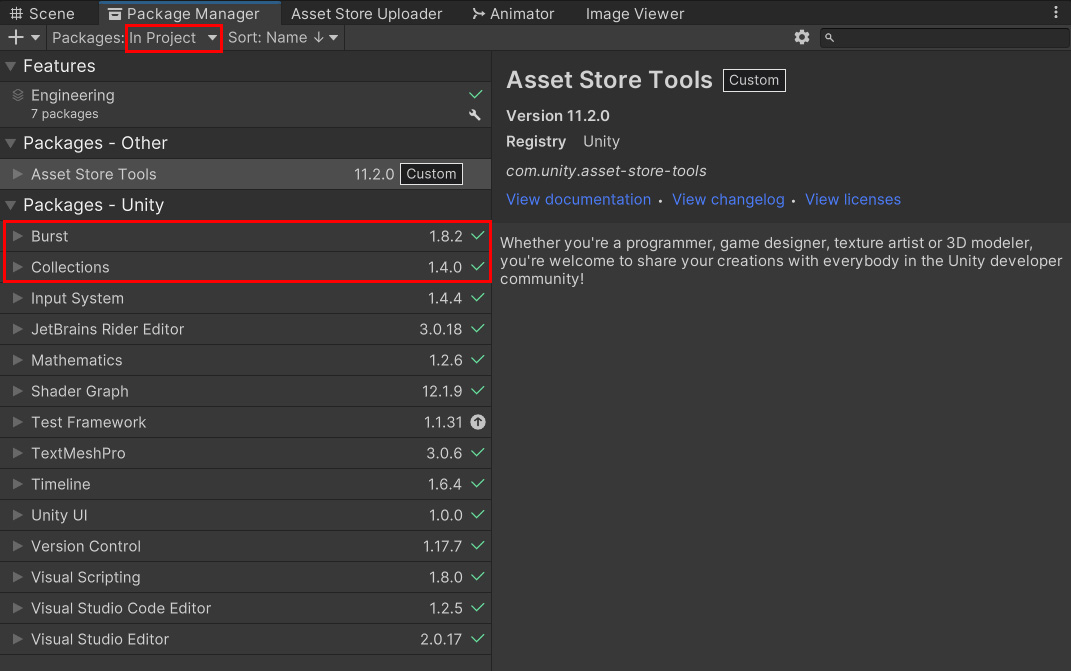The image size is (1071, 671).
Task: Expand the Shader Graph package arrow
Action: point(17,391)
